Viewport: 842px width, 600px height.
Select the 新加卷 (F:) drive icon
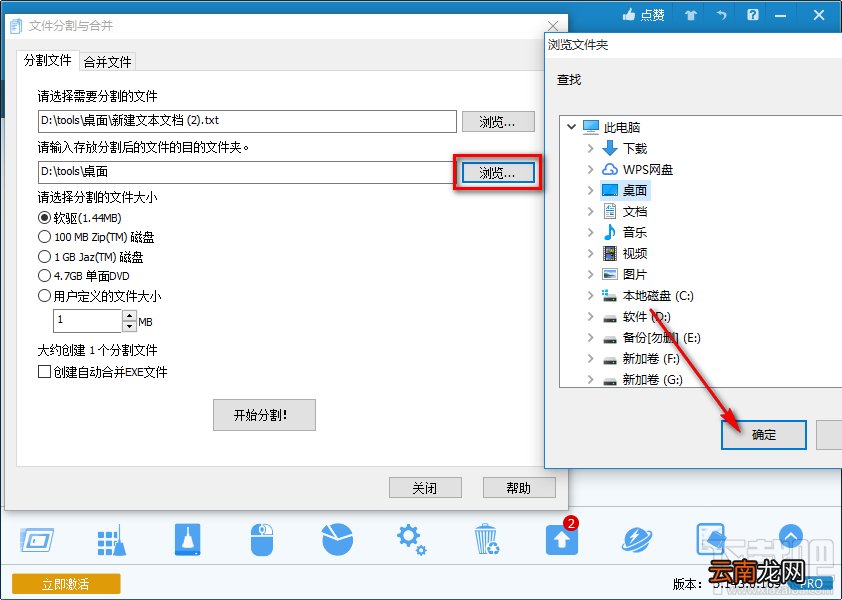(609, 360)
